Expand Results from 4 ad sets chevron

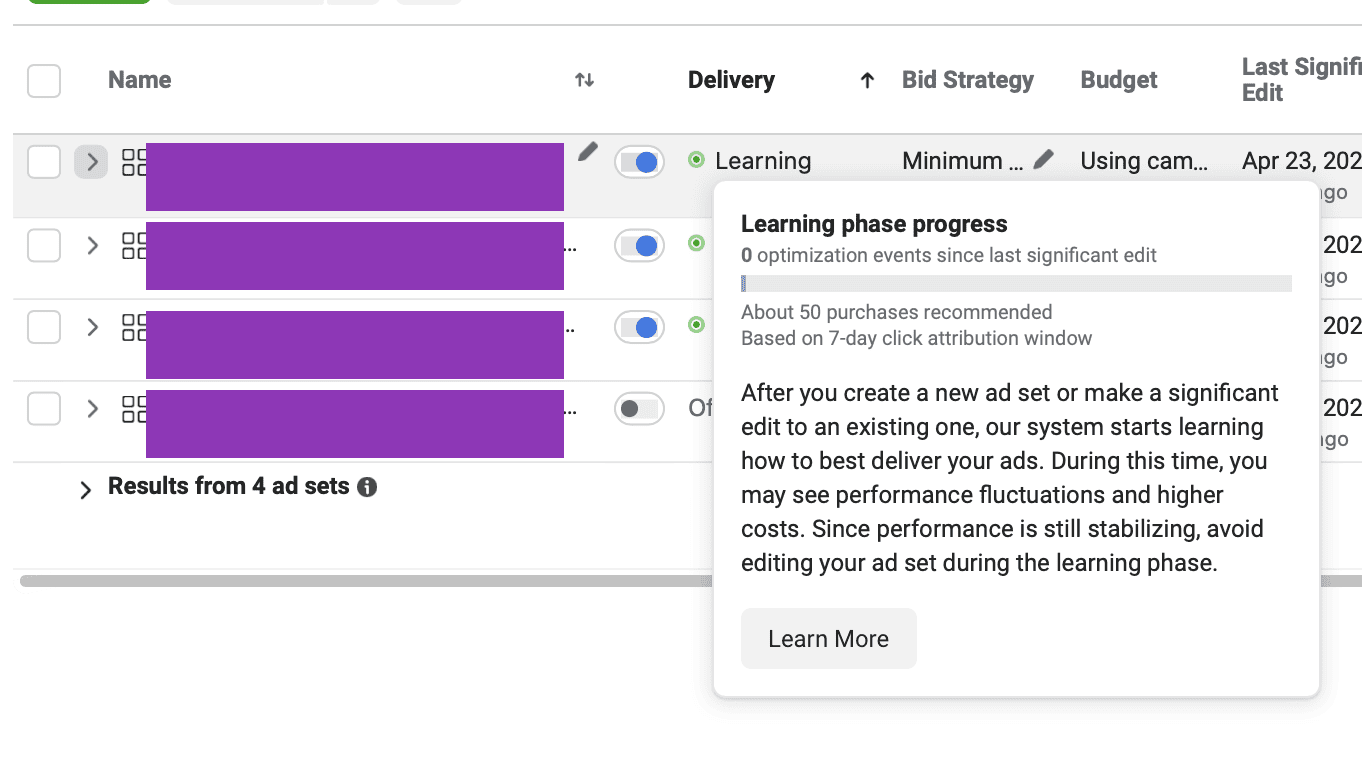[x=86, y=489]
